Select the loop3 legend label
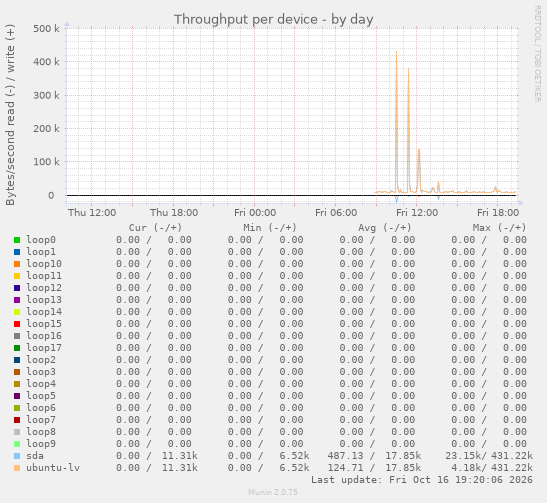 pos(41,372)
